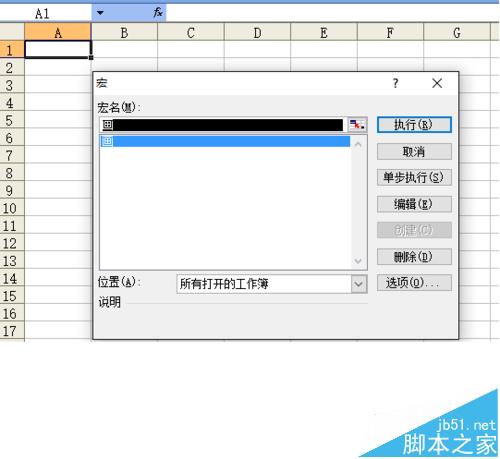Select column D header
The height and width of the screenshot is (459, 500).
click(x=257, y=33)
